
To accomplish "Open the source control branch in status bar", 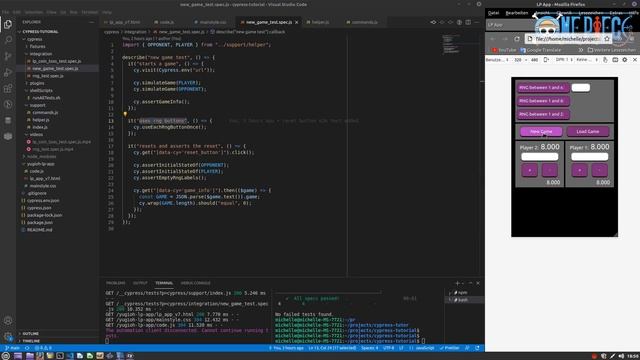I will pyautogui.click(x=12, y=348).
